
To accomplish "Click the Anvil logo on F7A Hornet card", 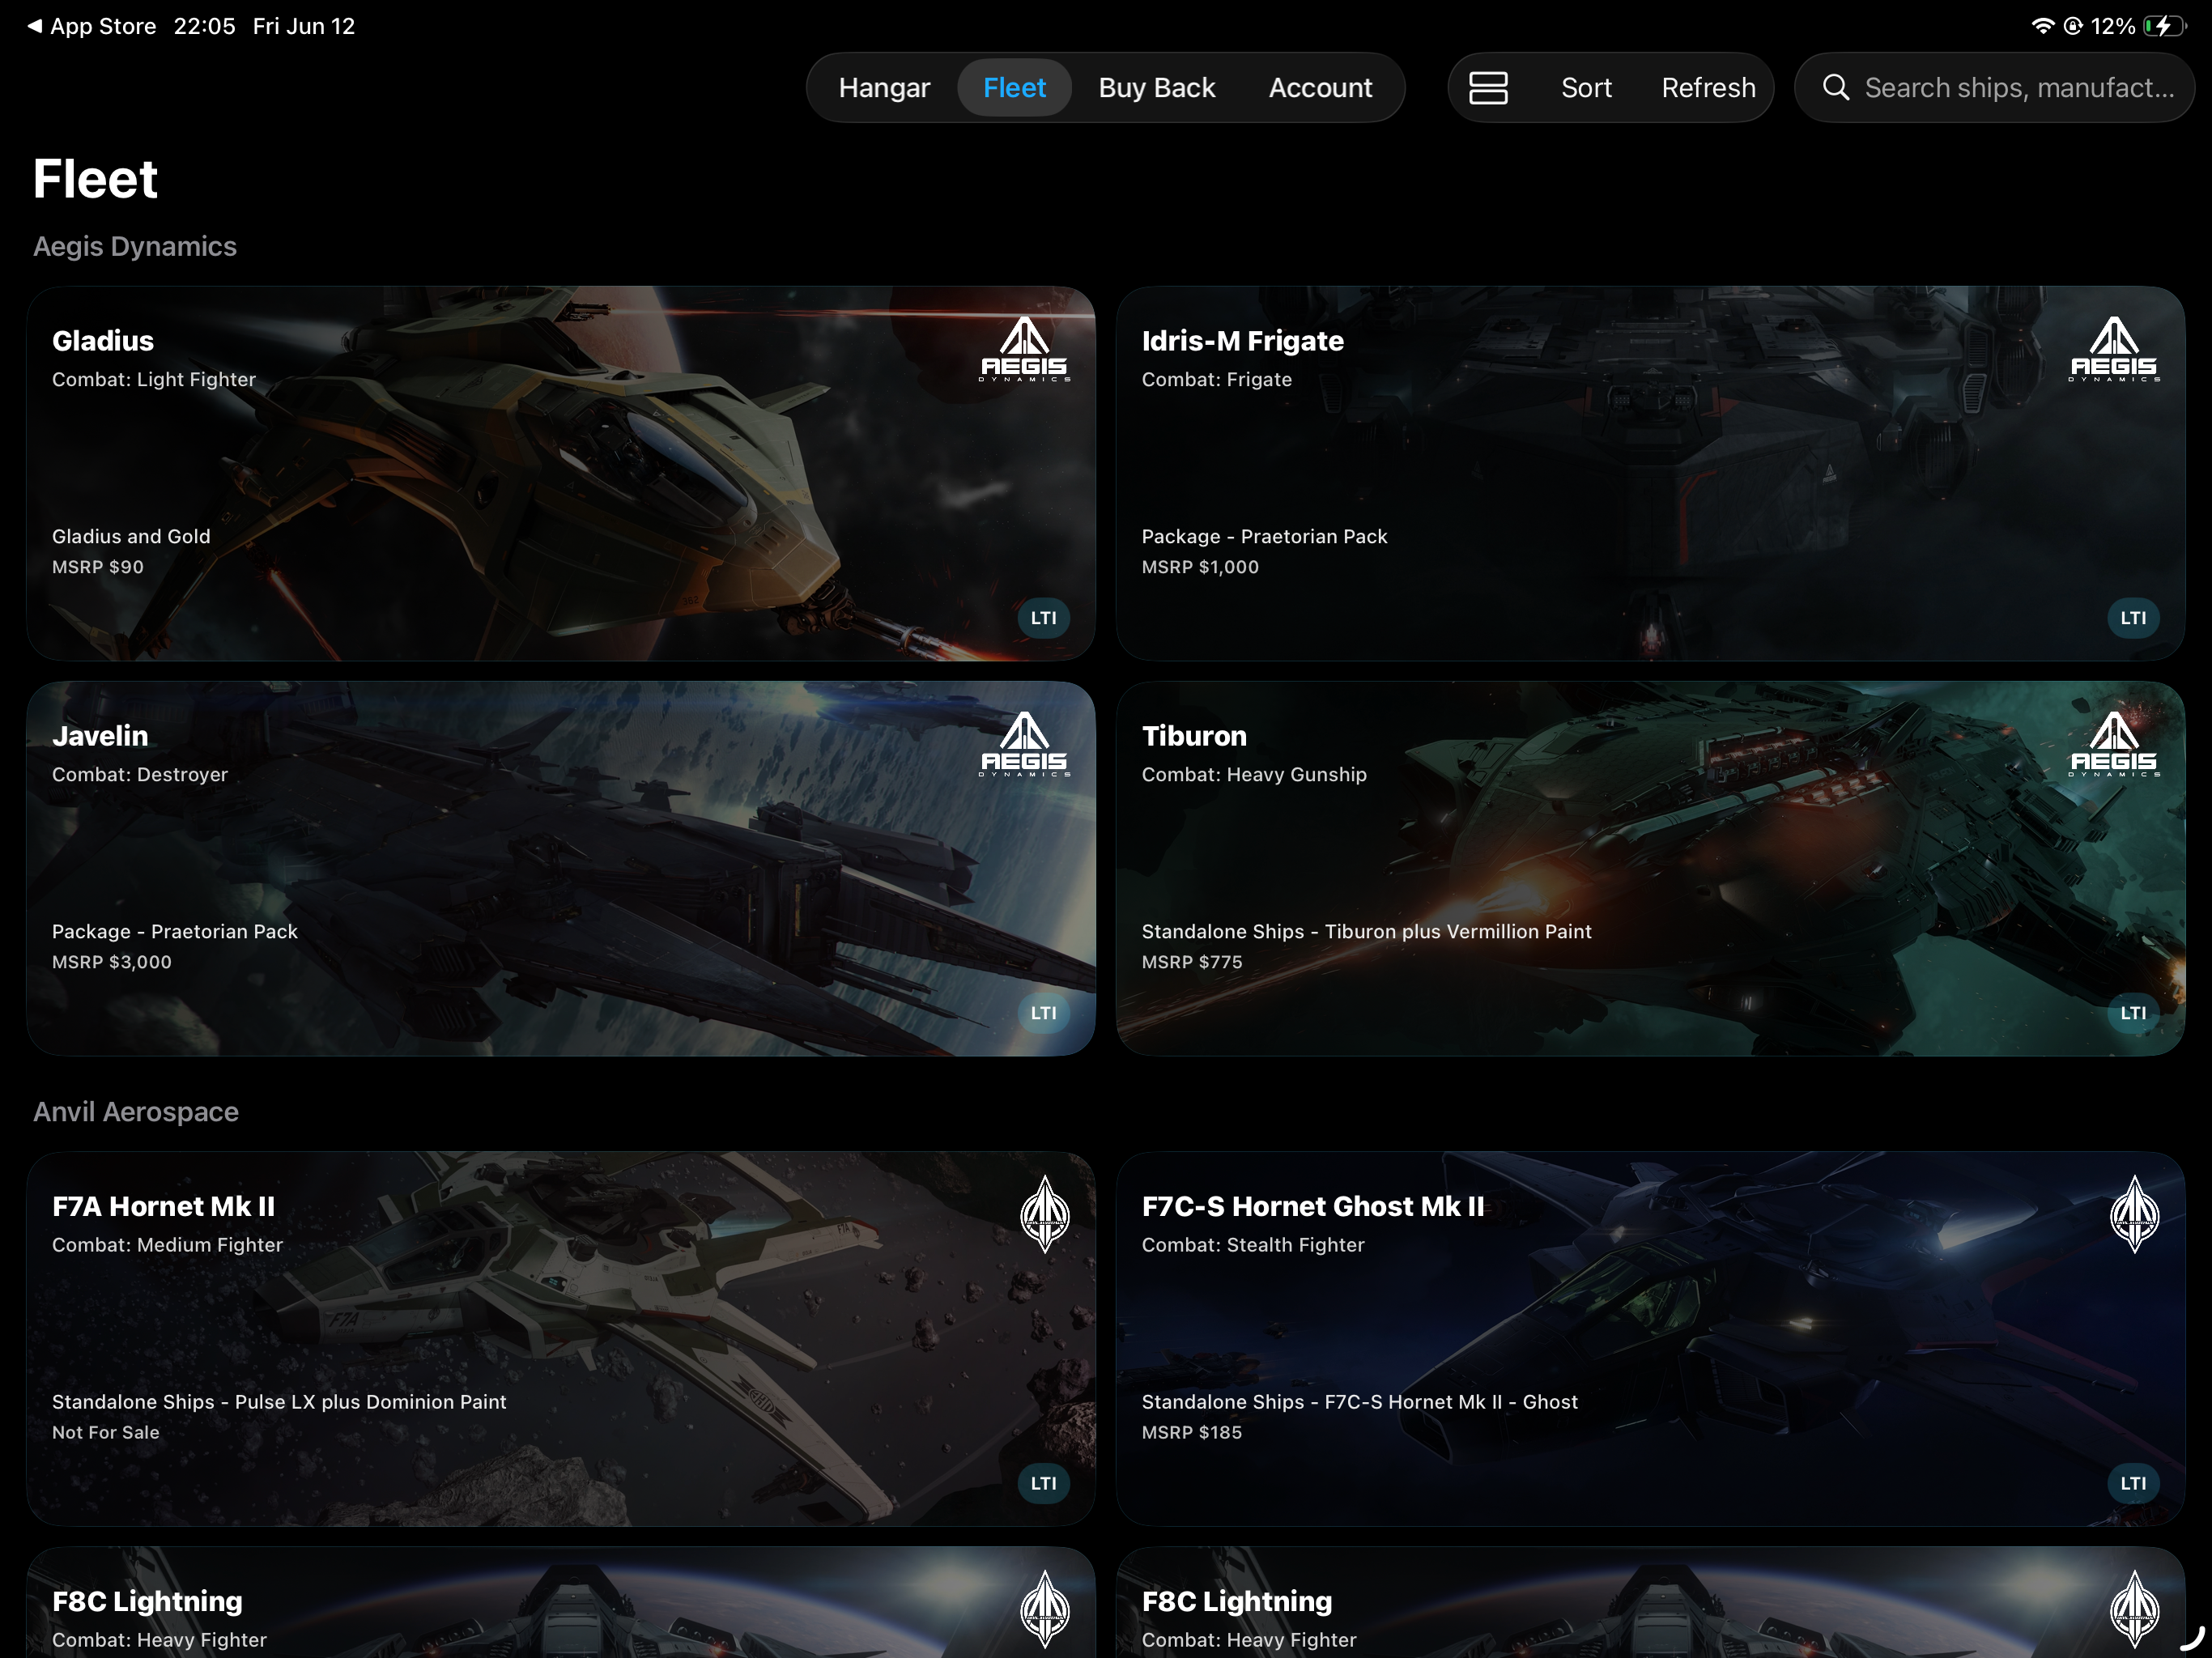I will [1044, 1214].
